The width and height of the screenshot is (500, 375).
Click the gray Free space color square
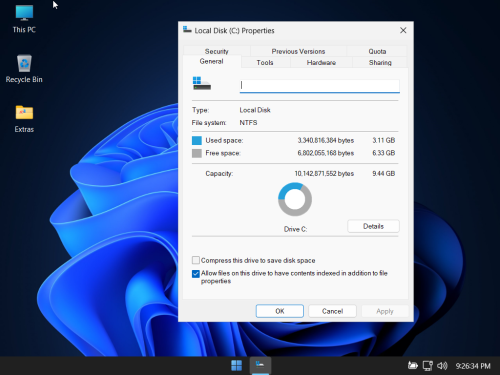click(x=197, y=153)
